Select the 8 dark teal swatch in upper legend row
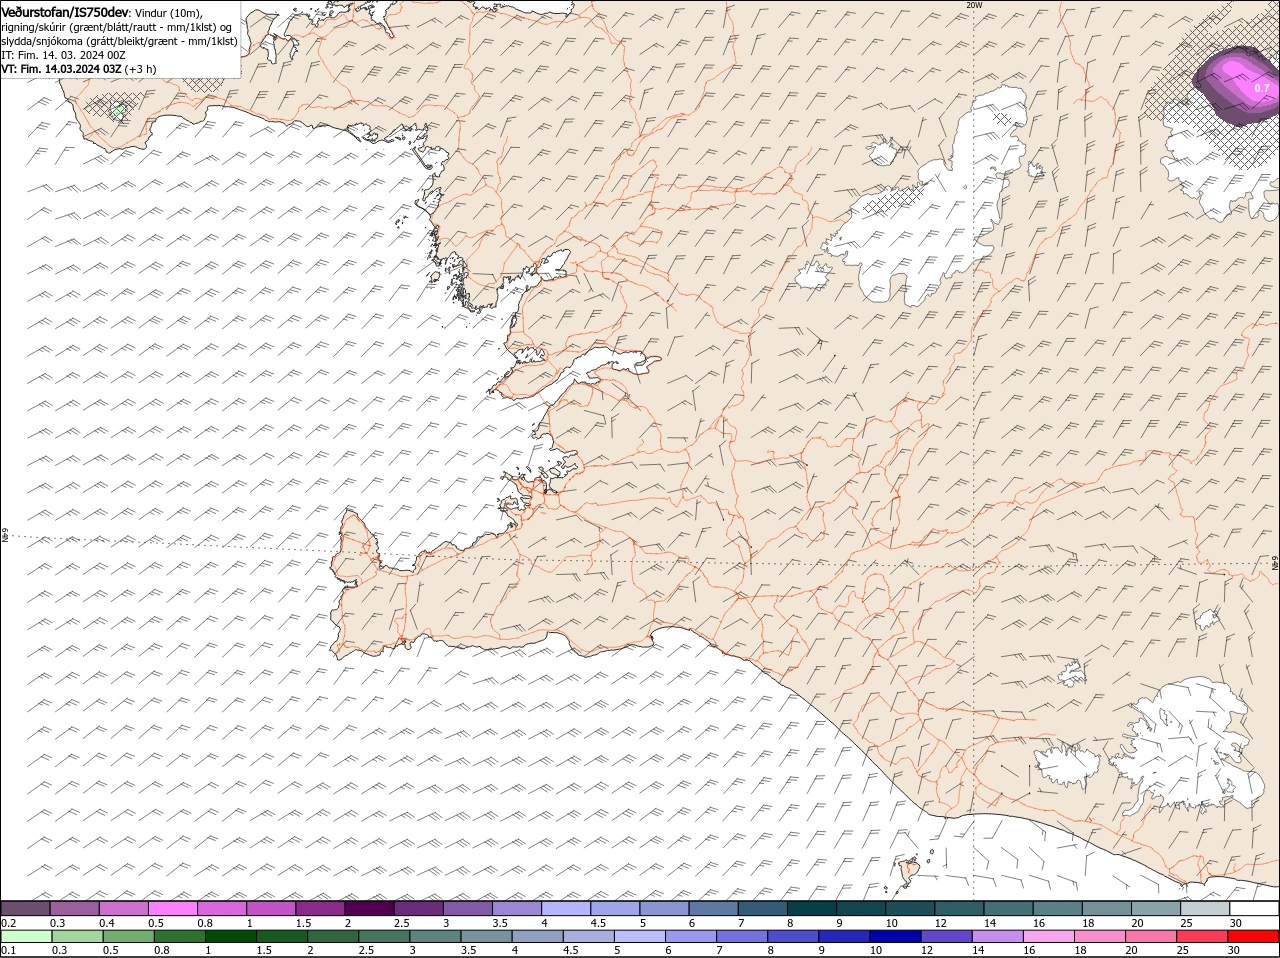This screenshot has height=958, width=1280. coord(811,908)
